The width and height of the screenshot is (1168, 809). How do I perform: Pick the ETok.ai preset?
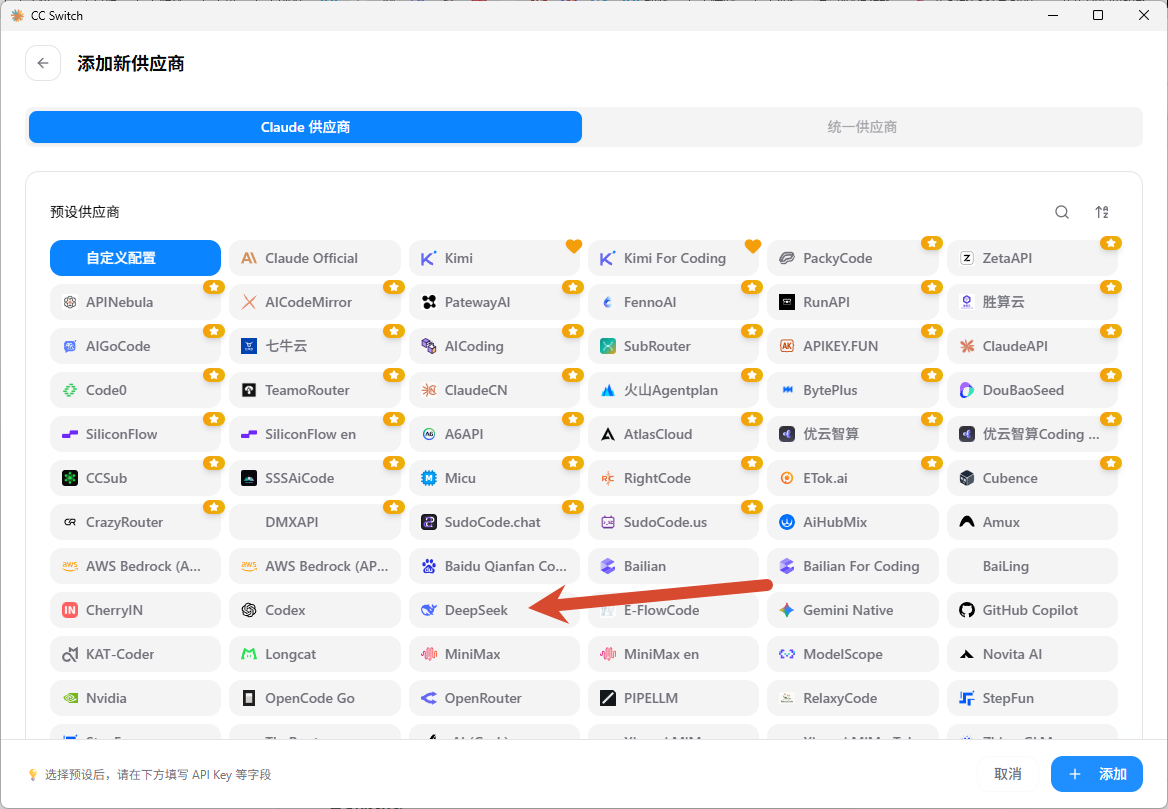(x=853, y=478)
